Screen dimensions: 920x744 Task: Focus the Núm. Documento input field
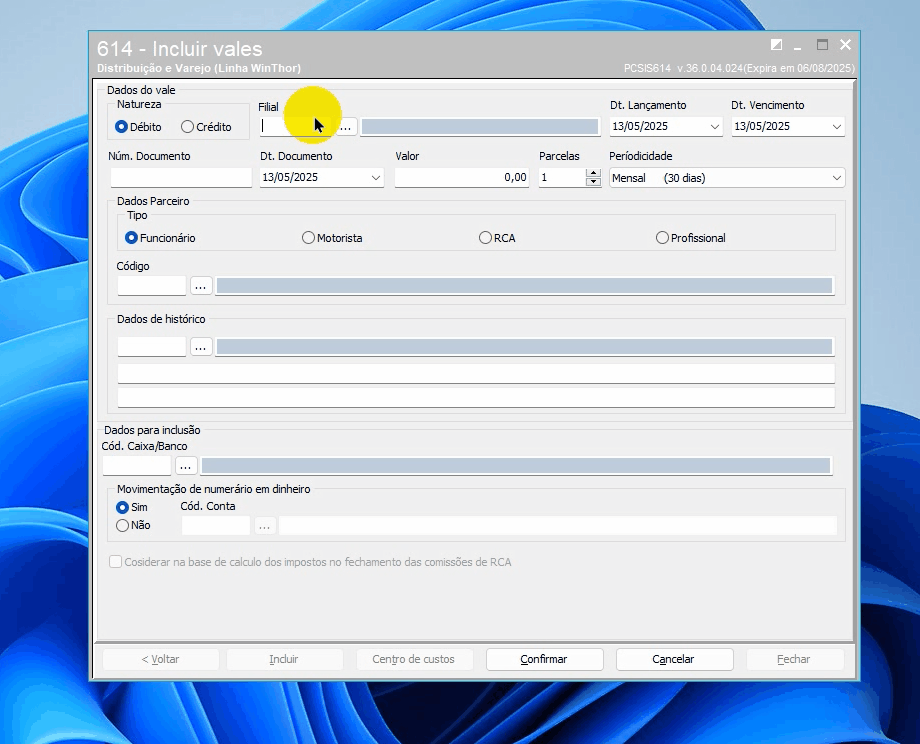(x=181, y=178)
